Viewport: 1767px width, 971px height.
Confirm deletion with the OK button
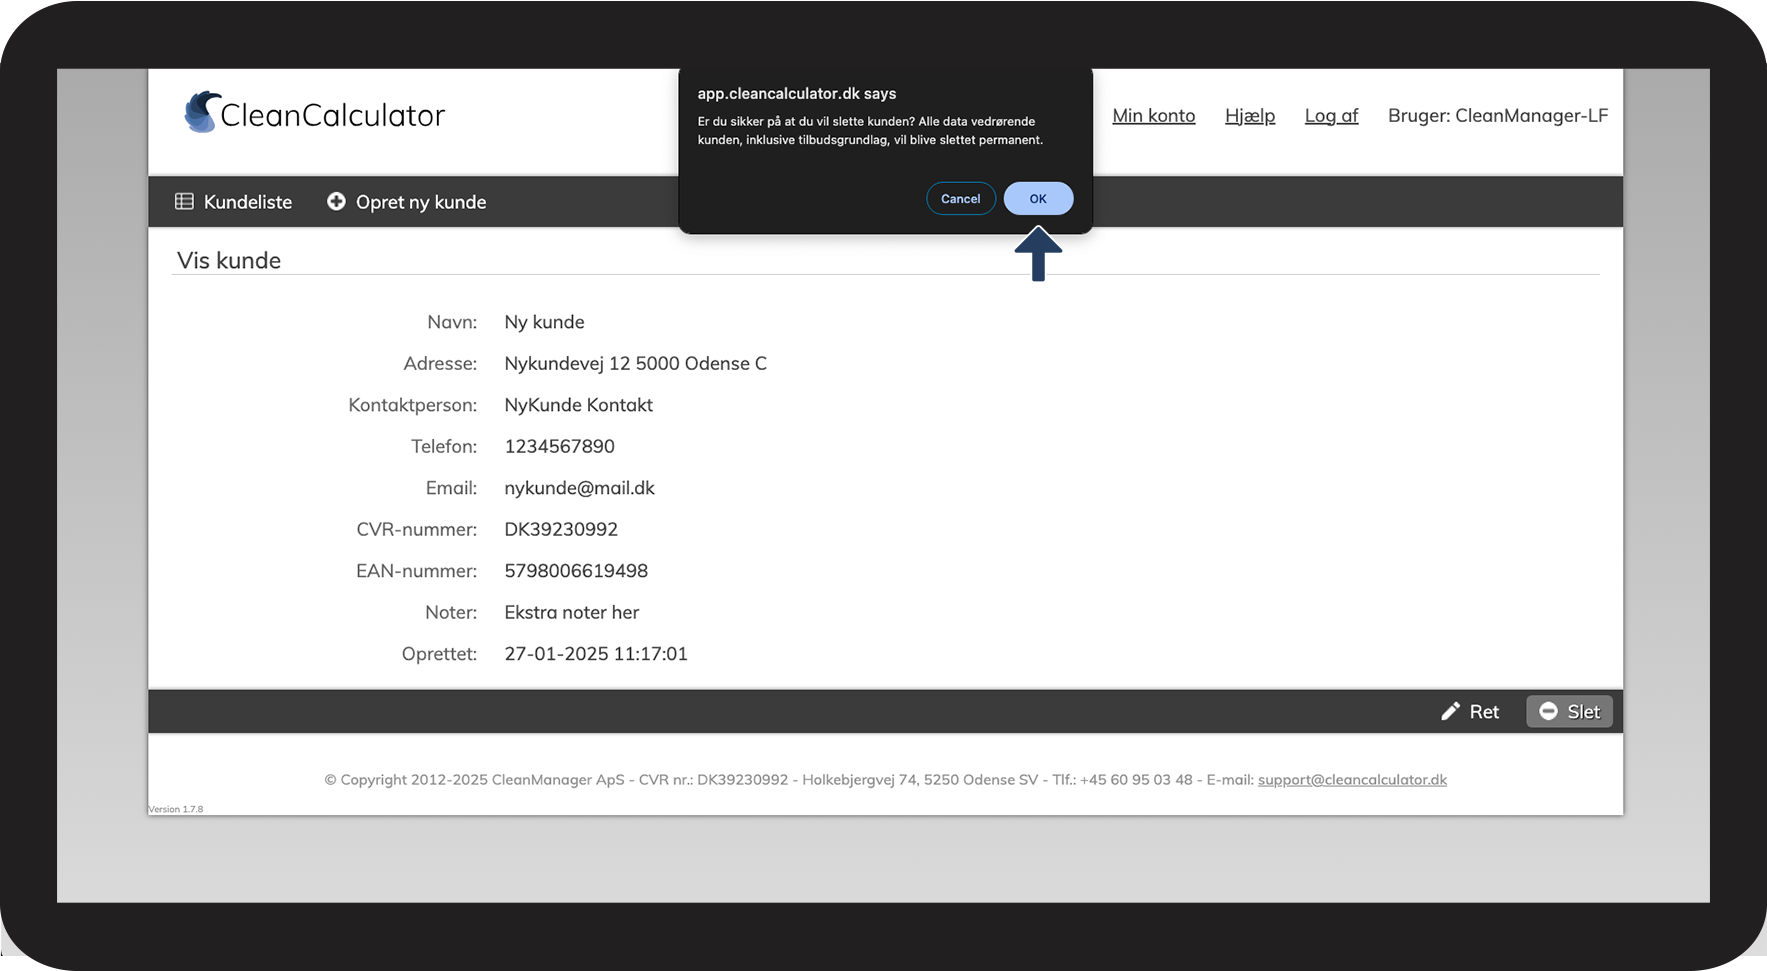tap(1038, 199)
